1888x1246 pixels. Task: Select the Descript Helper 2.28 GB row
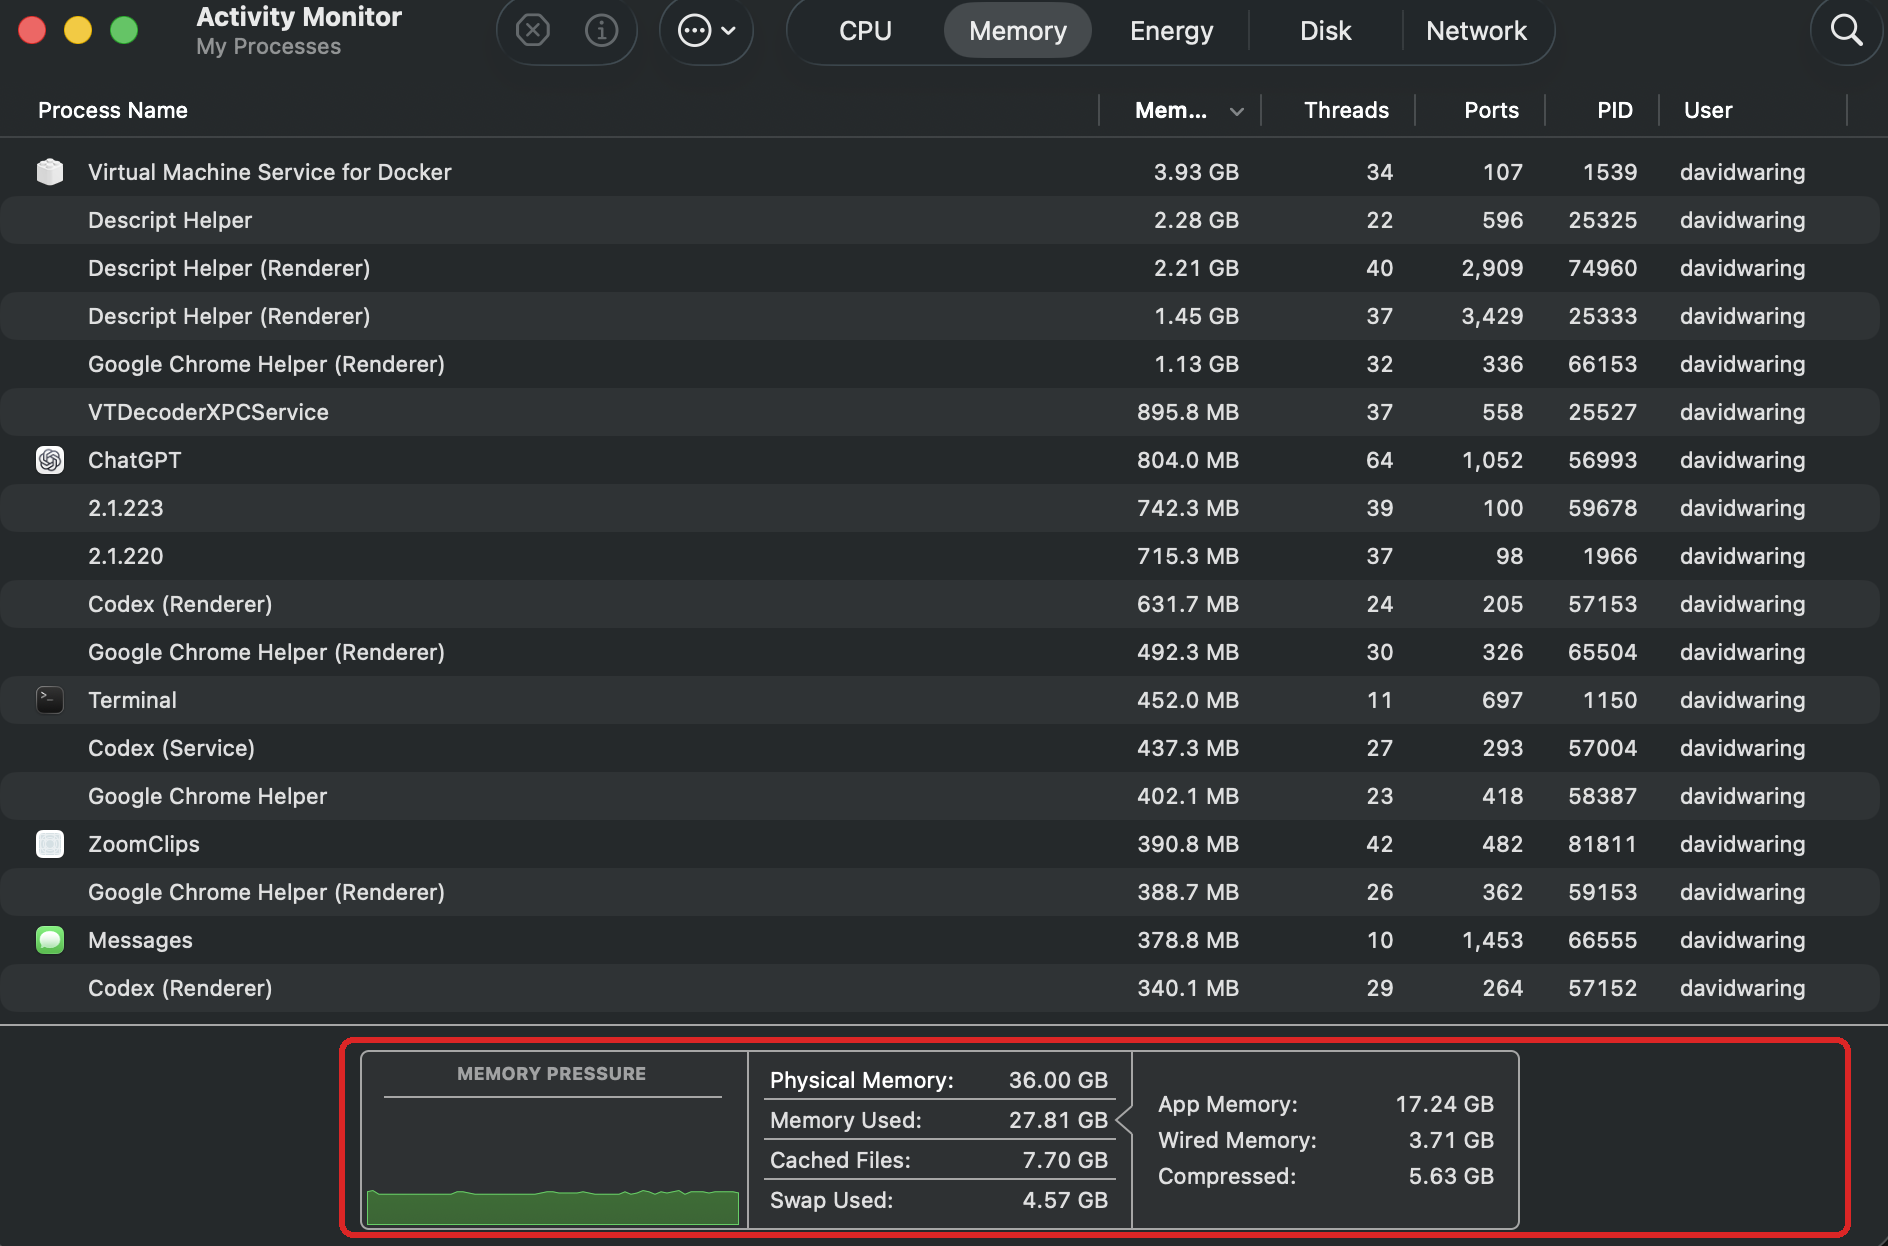(x=940, y=220)
